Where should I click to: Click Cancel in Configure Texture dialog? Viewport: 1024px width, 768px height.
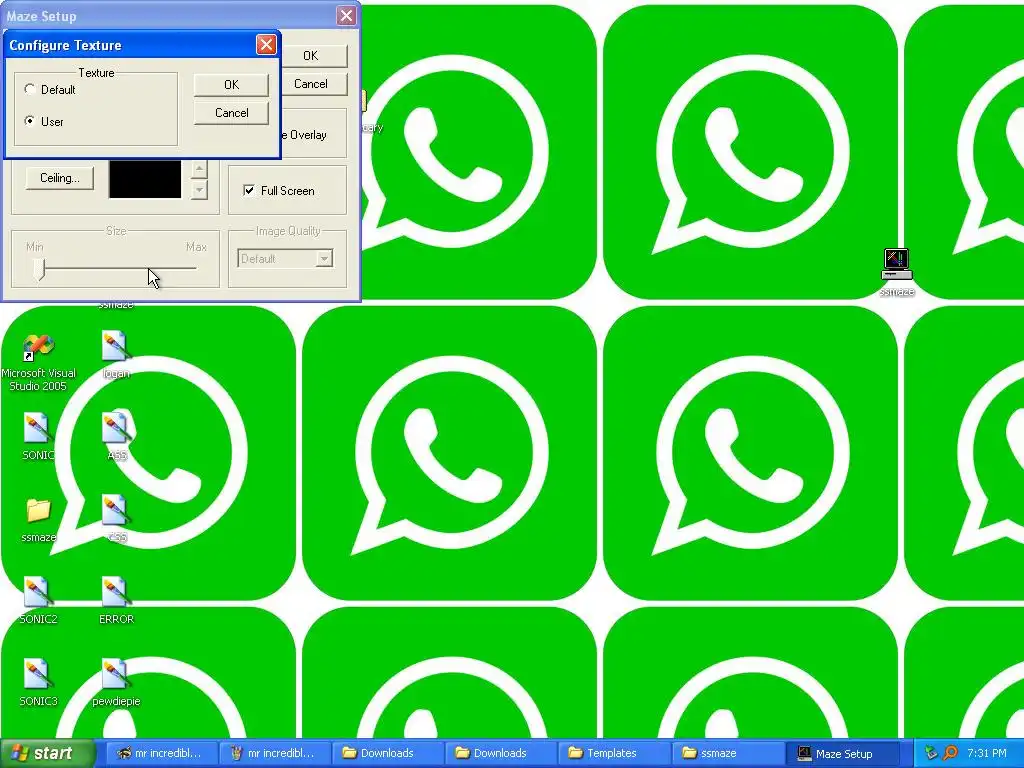click(231, 113)
